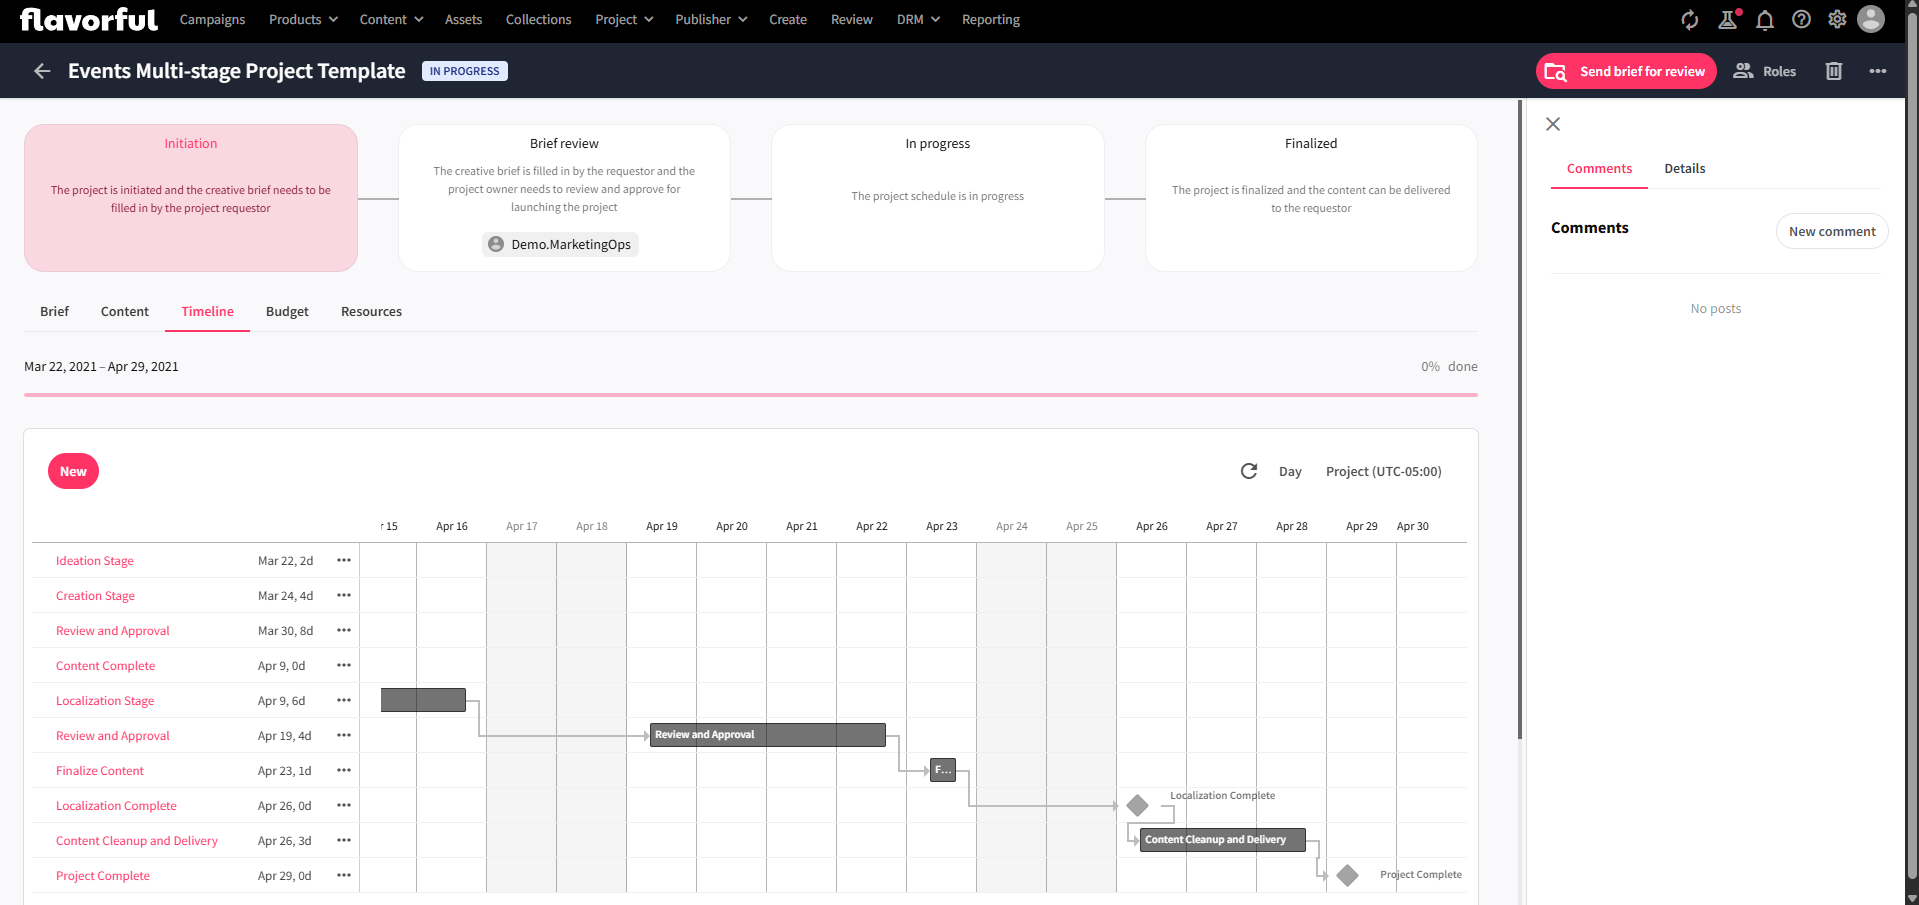This screenshot has width=1919, height=905.
Task: Open the help question mark icon
Action: [x=1801, y=19]
